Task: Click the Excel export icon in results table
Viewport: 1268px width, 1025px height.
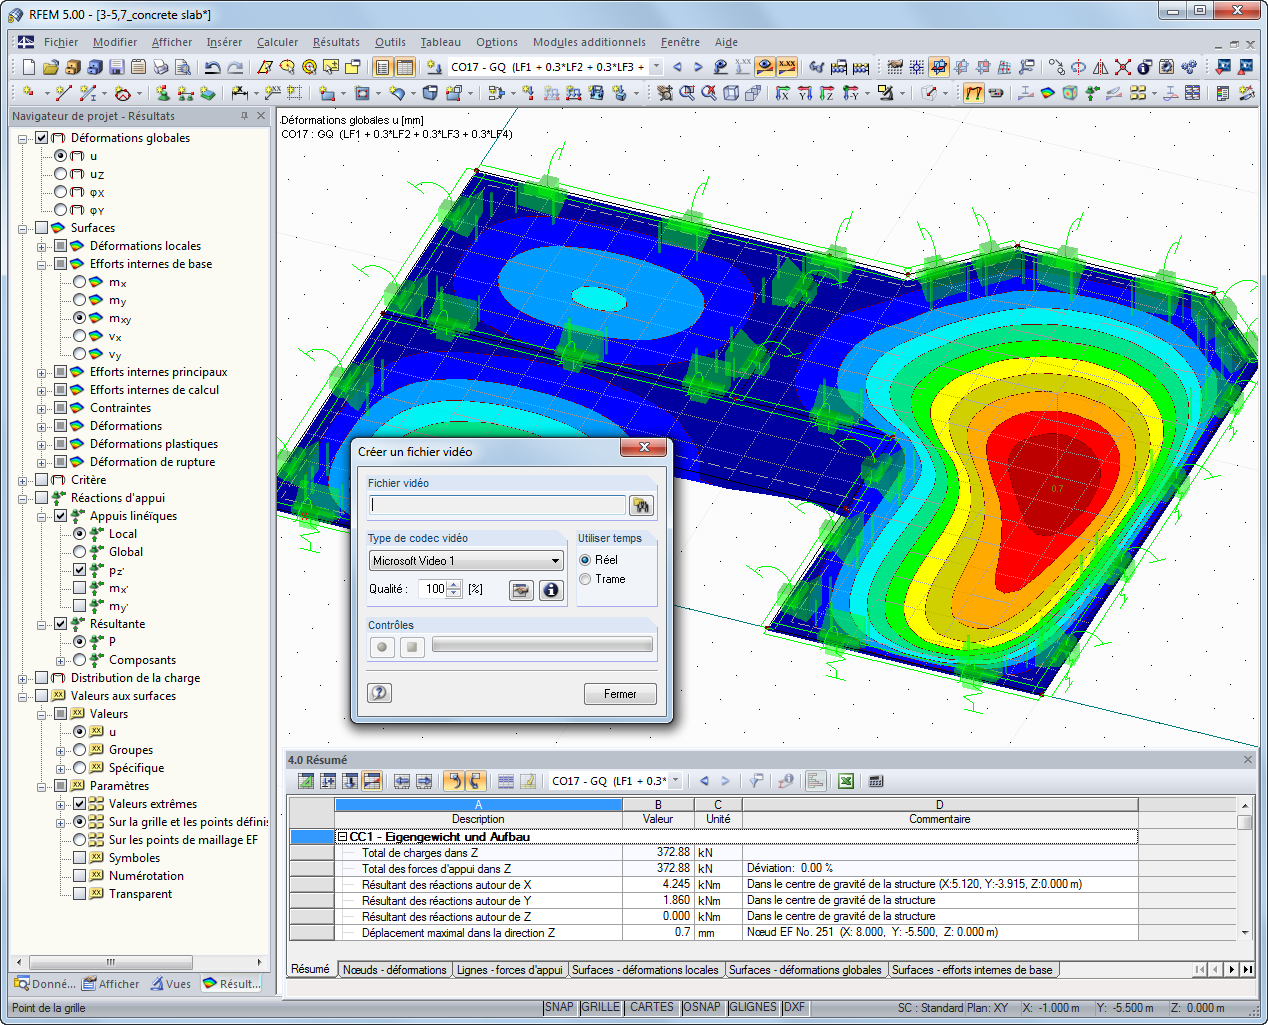Action: [x=846, y=781]
